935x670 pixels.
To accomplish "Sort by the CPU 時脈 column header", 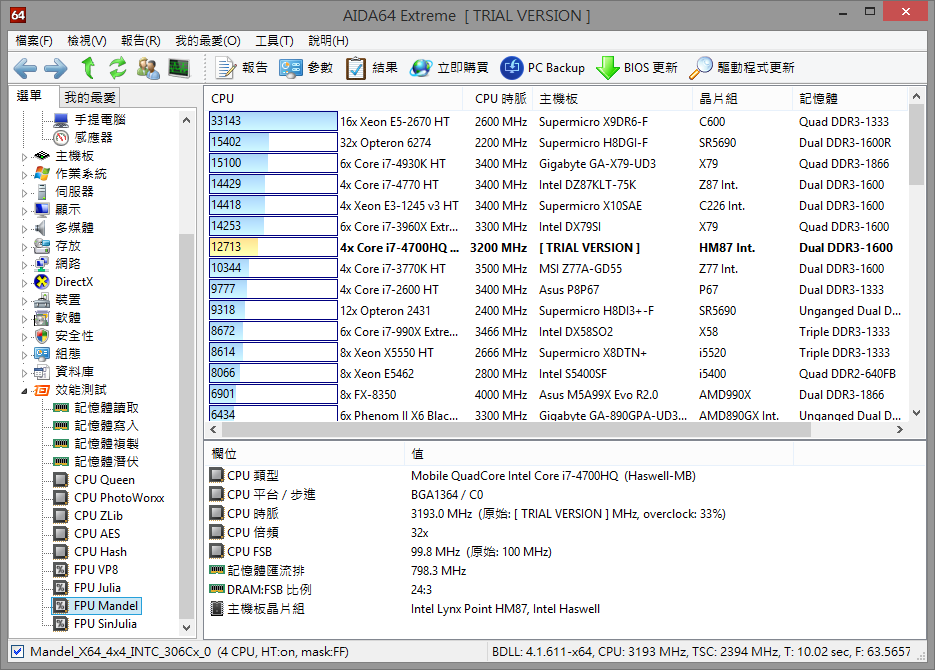I will coord(500,99).
